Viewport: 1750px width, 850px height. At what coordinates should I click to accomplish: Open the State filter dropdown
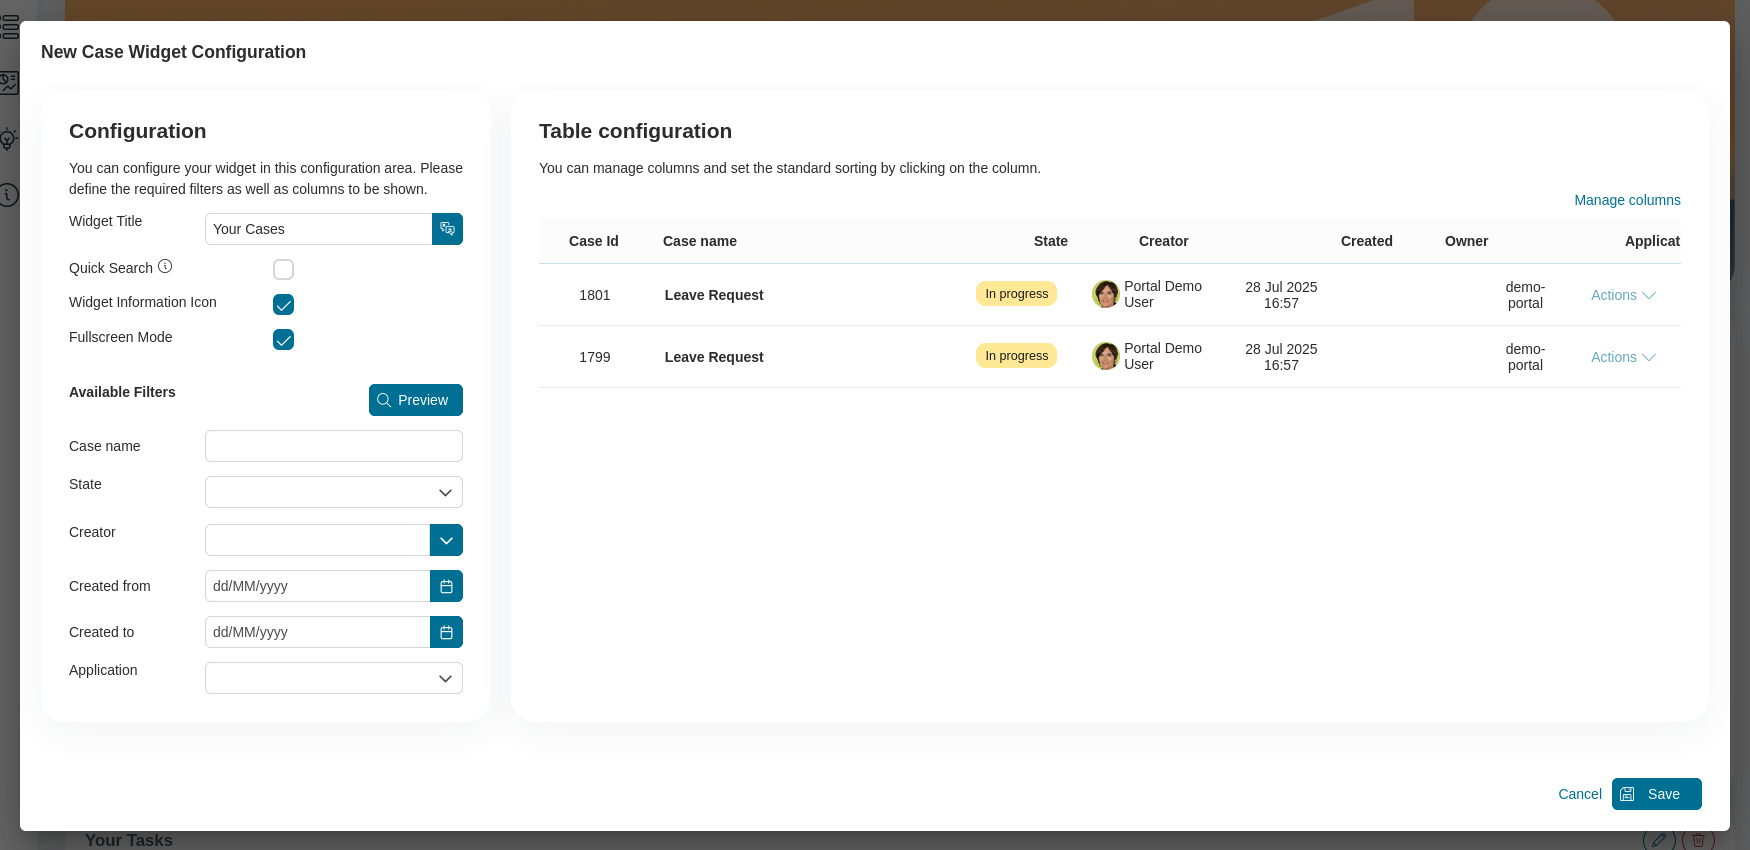[x=334, y=492]
